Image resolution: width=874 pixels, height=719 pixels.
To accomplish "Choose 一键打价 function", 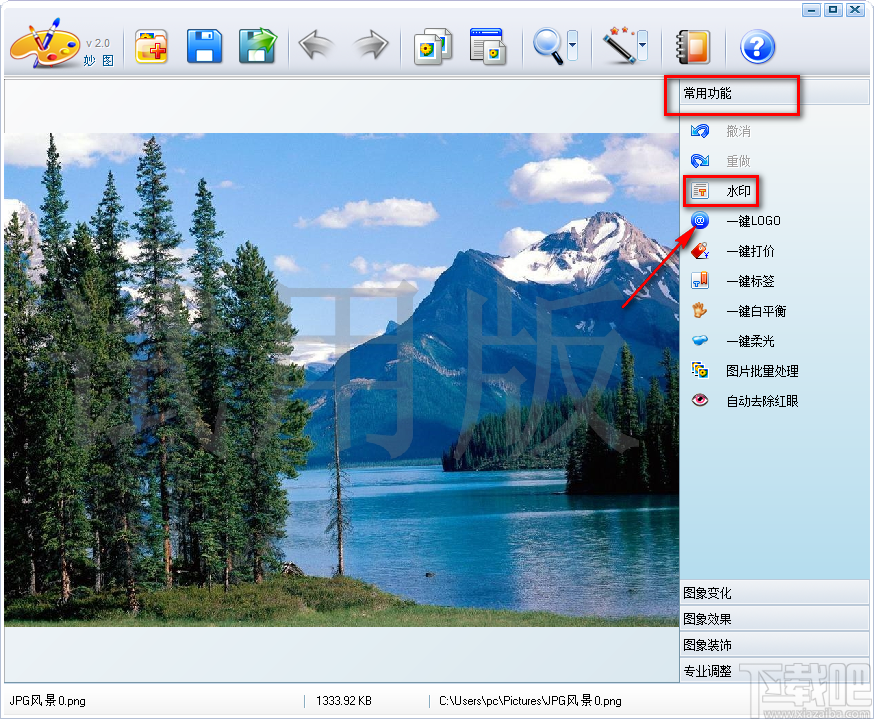I will click(x=750, y=251).
